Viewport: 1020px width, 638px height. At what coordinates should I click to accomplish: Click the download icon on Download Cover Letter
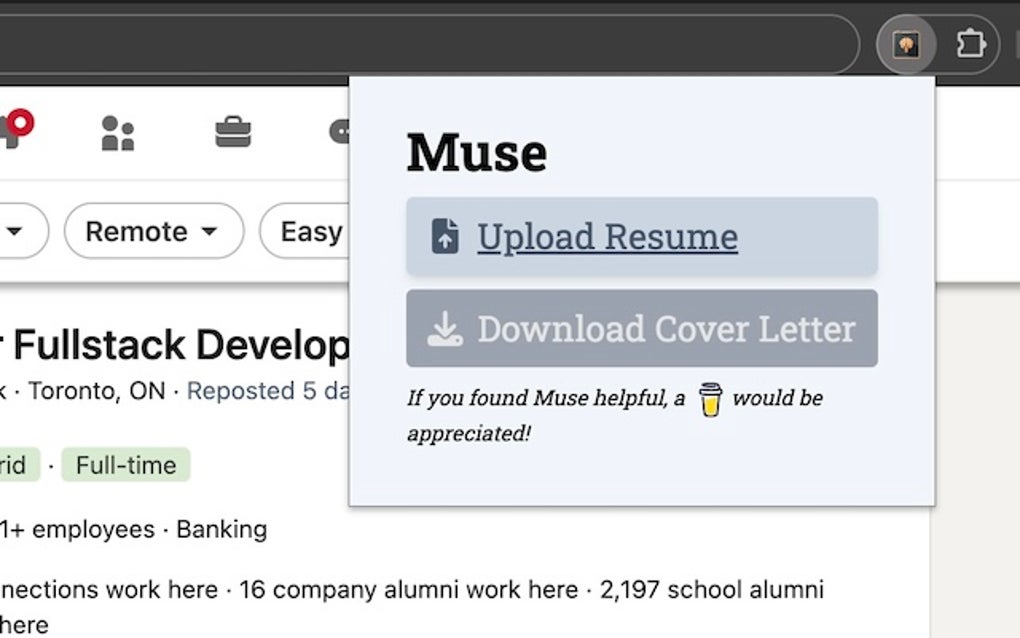pyautogui.click(x=445, y=328)
